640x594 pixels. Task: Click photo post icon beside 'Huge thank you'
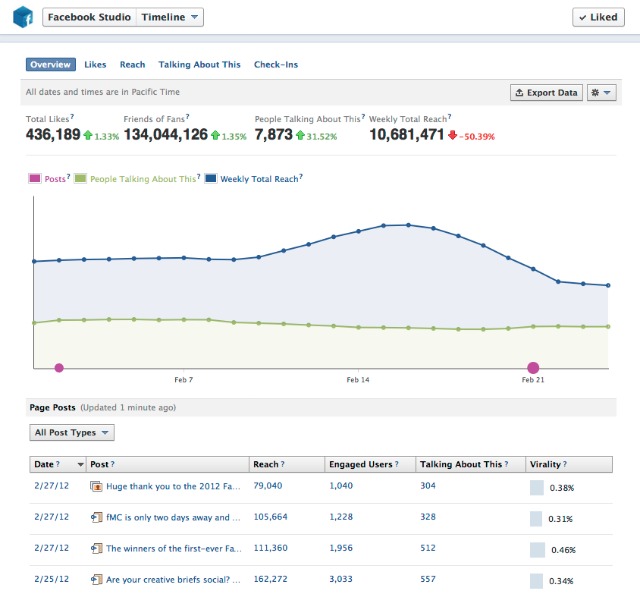(96, 486)
